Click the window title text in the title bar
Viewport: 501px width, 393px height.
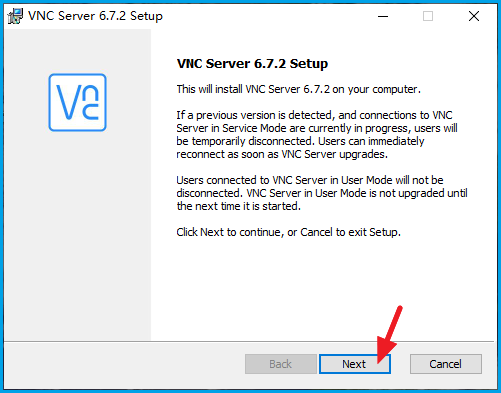point(95,16)
